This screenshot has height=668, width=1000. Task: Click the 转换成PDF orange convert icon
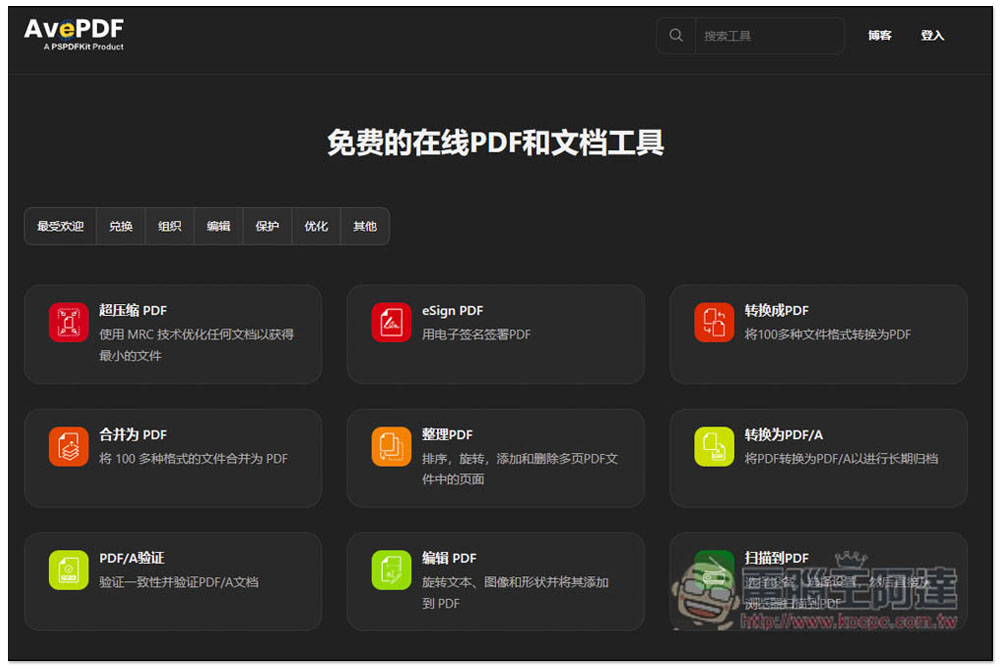(x=714, y=322)
